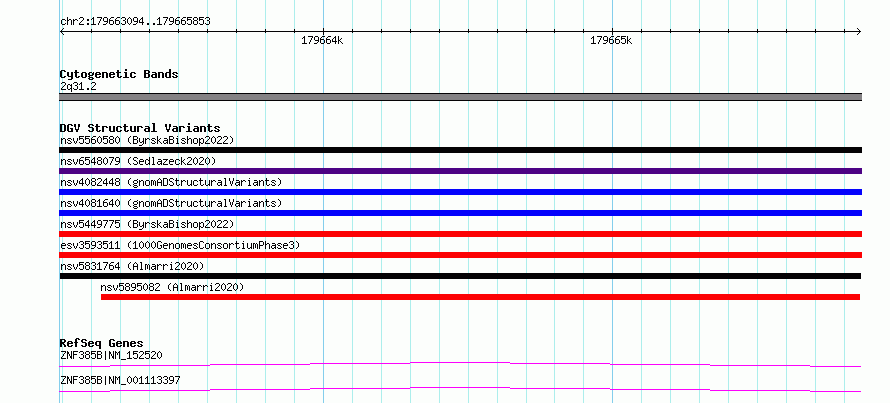
Task: Select the red nsv5449775 variant bar
Action: pyautogui.click(x=460, y=234)
